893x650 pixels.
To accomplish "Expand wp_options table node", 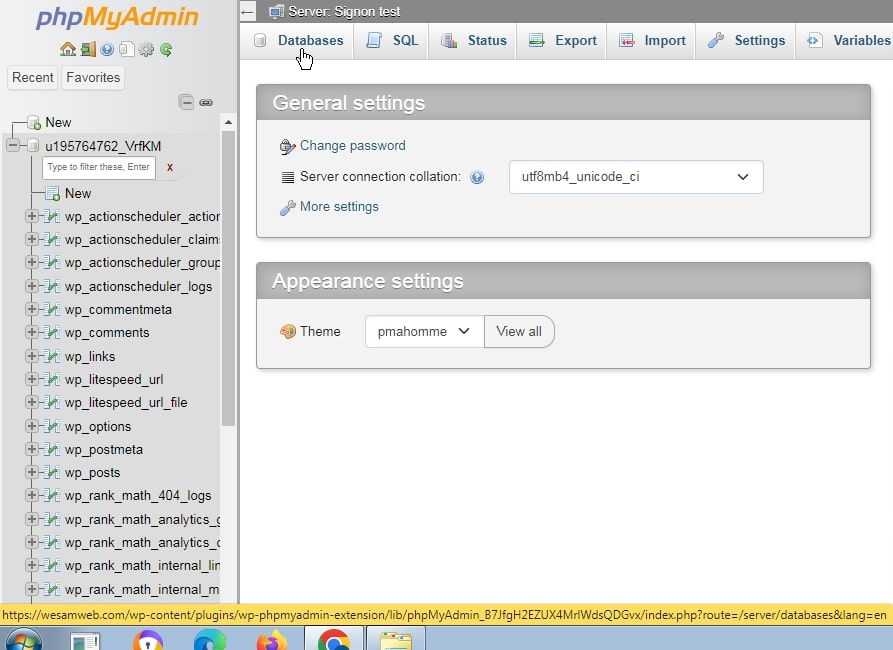I will (x=32, y=426).
